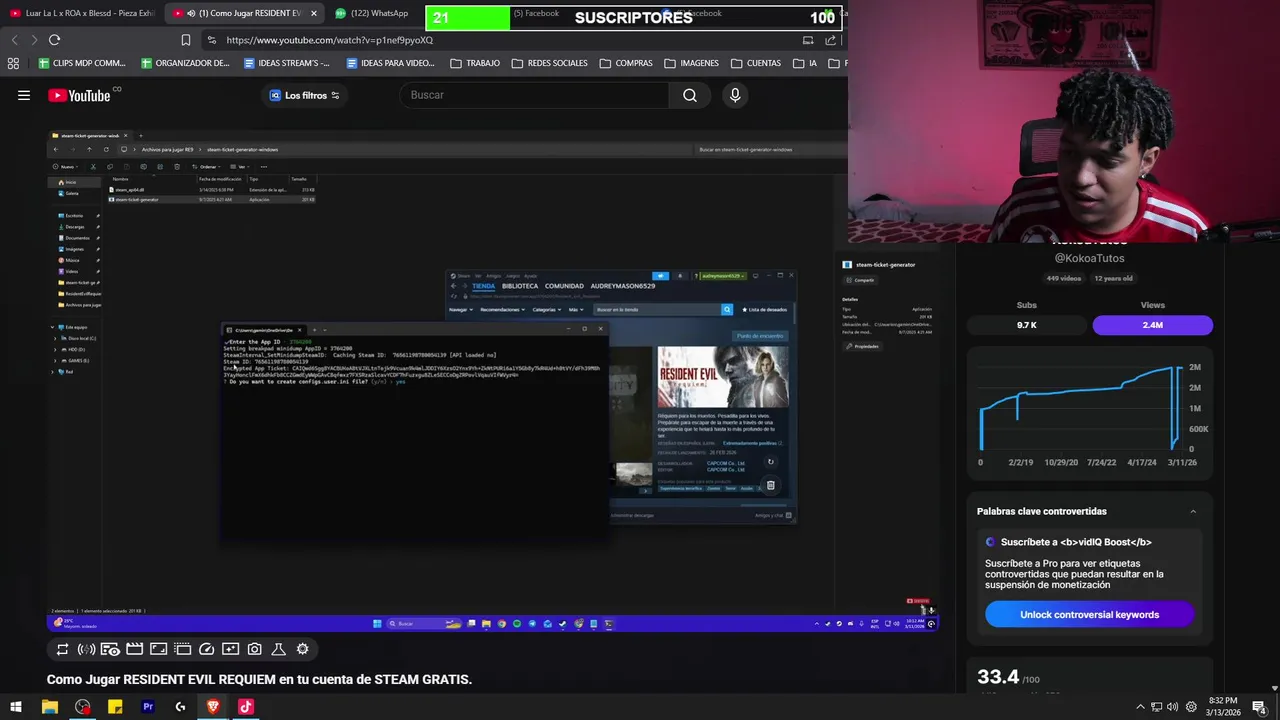Click the vidIQ sparkle image enhance icon
1280x720 pixels.
(x=230, y=649)
